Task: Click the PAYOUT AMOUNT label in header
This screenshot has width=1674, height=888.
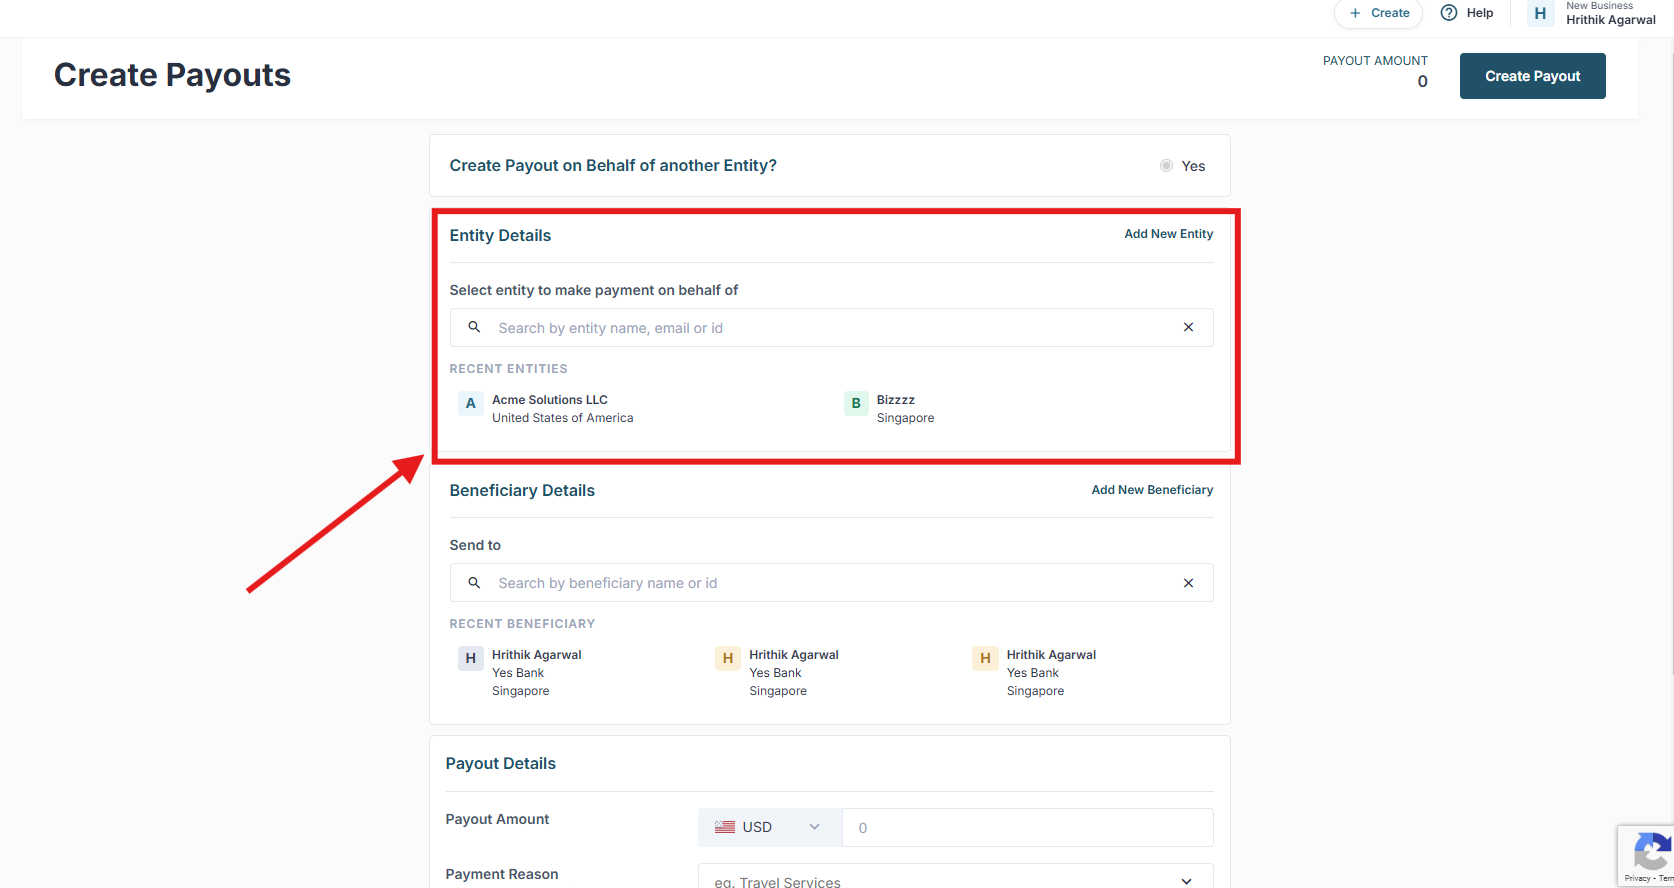Action: tap(1375, 61)
